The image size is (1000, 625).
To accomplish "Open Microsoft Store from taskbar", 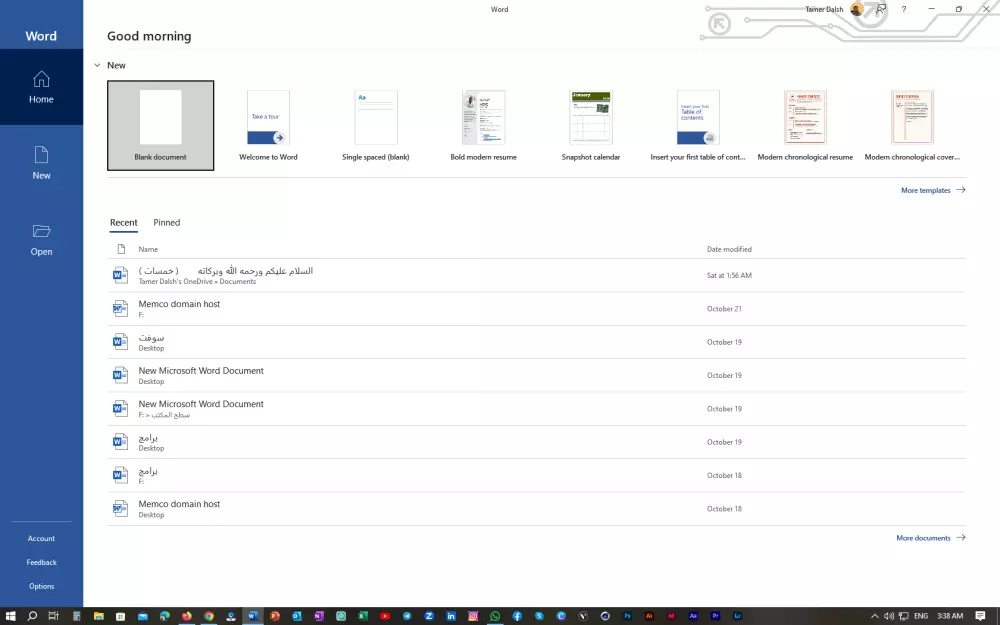I will point(121,616).
